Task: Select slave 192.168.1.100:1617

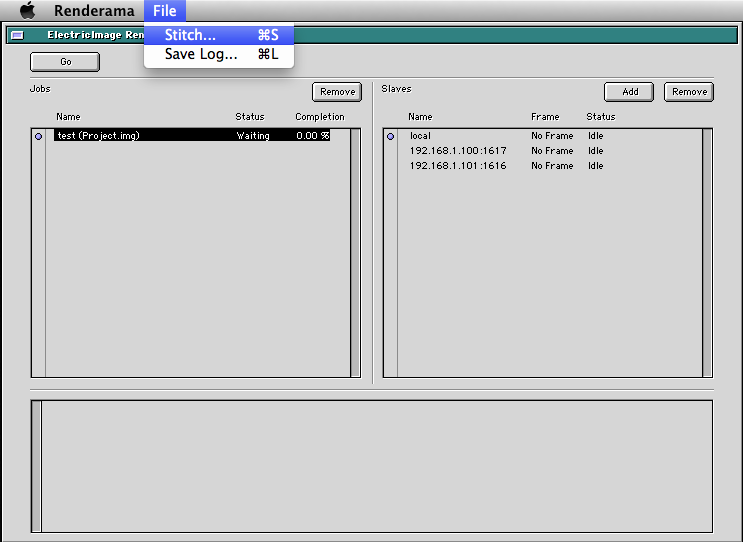Action: 458,151
